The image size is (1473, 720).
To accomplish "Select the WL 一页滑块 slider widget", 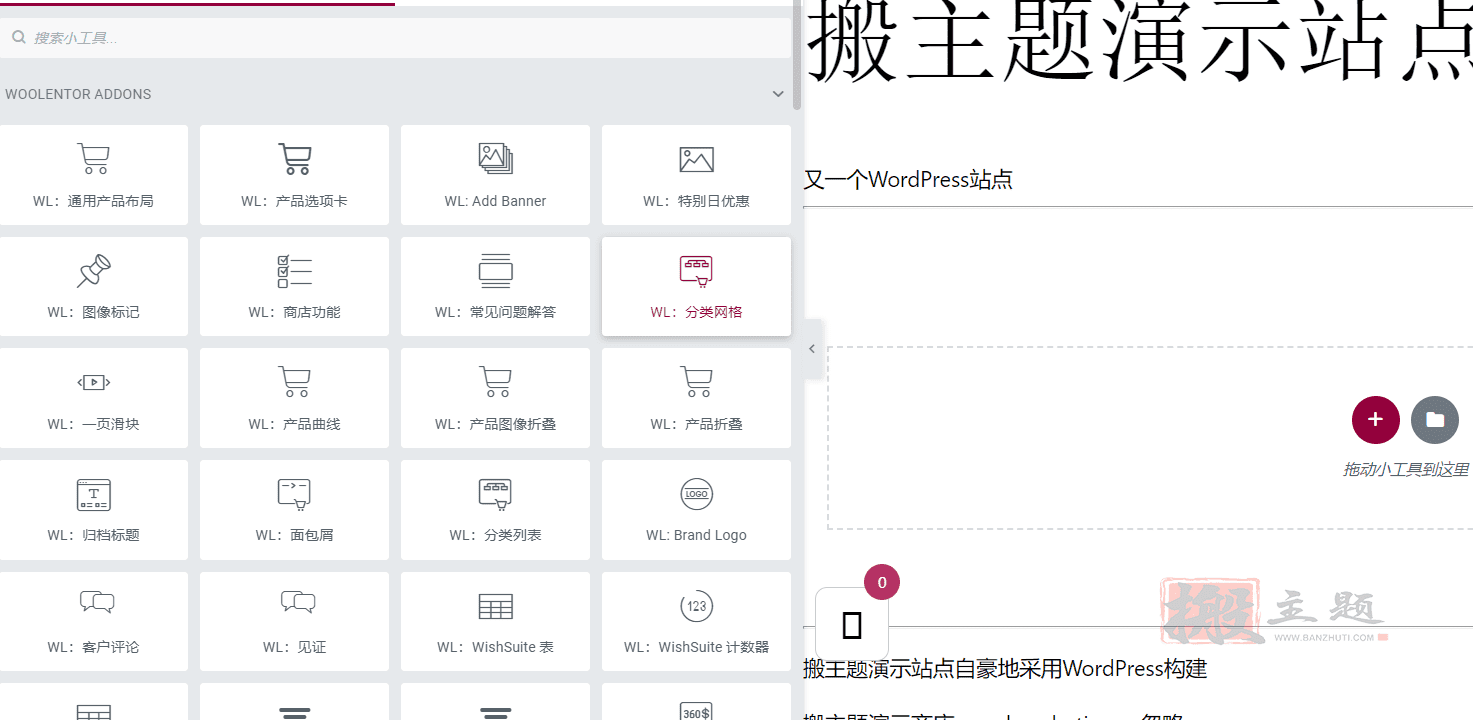I will click(x=93, y=398).
